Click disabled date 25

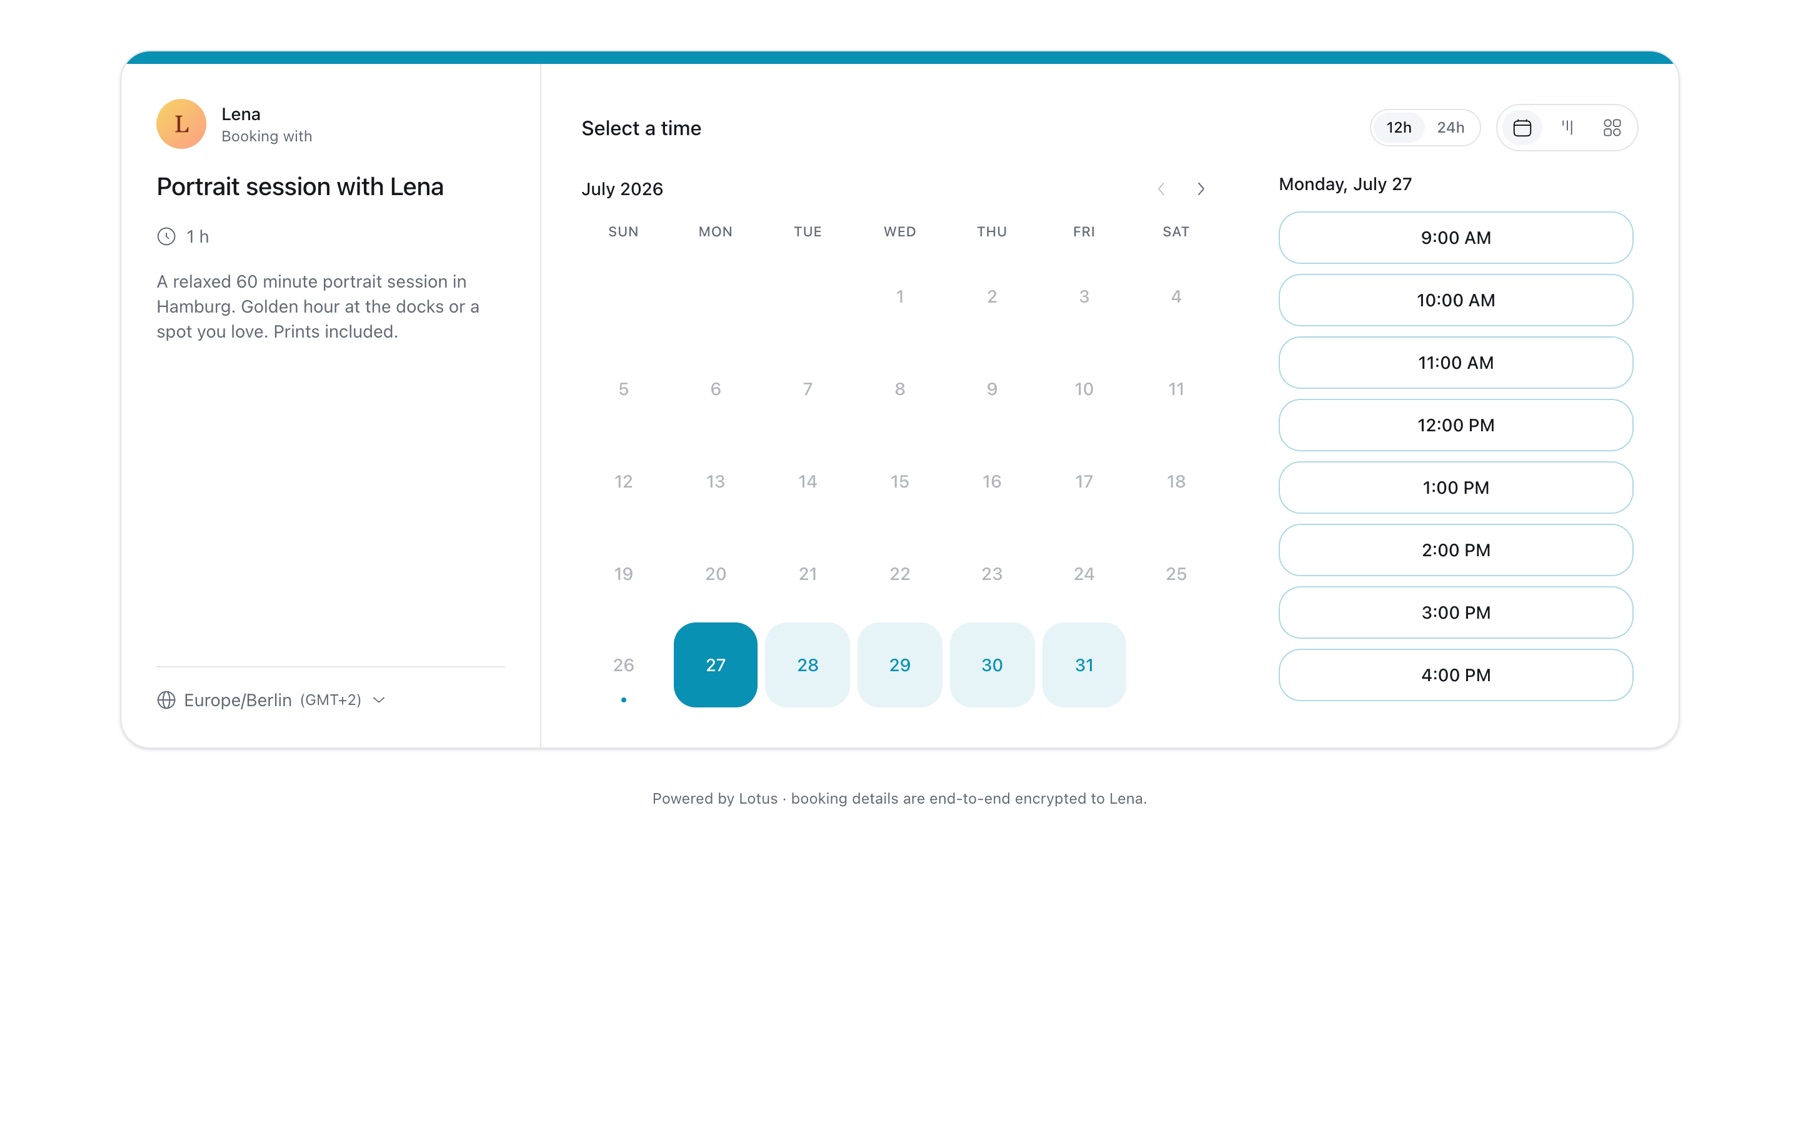1176,574
